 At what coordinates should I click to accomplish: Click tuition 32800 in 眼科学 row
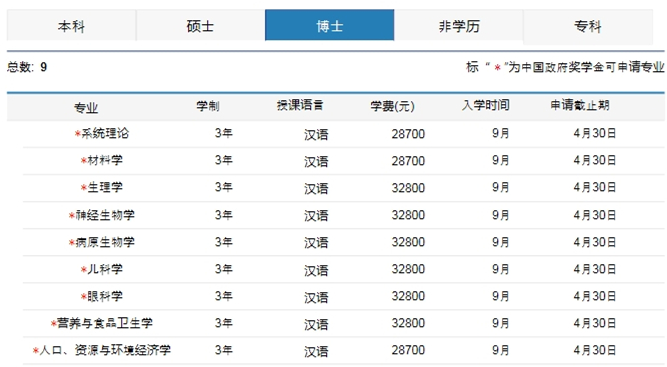[408, 296]
